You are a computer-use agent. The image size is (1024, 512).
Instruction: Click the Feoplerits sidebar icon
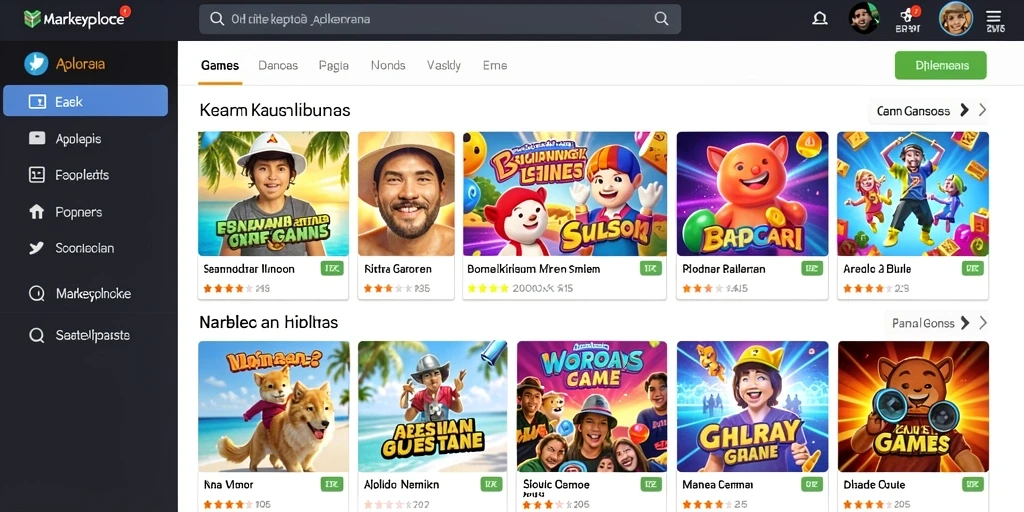coord(37,174)
